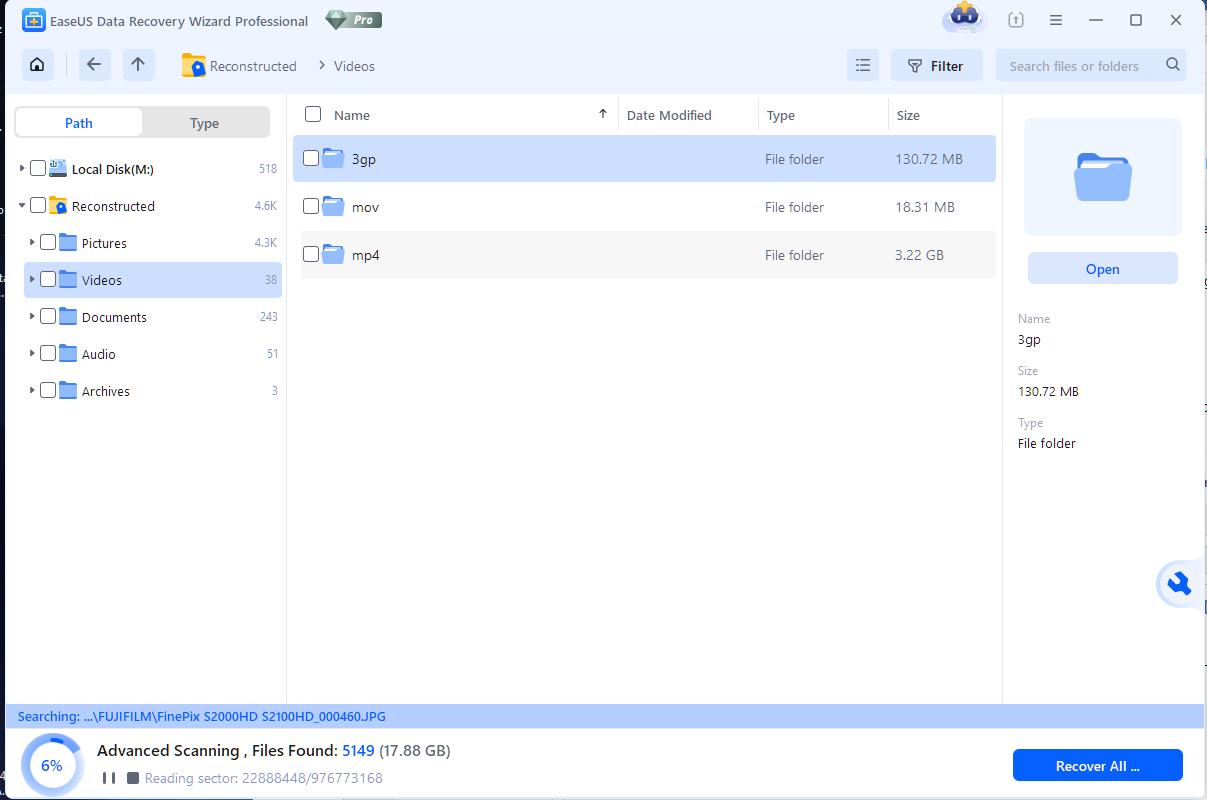Click the mp4 folder icon in list
Screen dimensions: 1207x800
pos(333,254)
